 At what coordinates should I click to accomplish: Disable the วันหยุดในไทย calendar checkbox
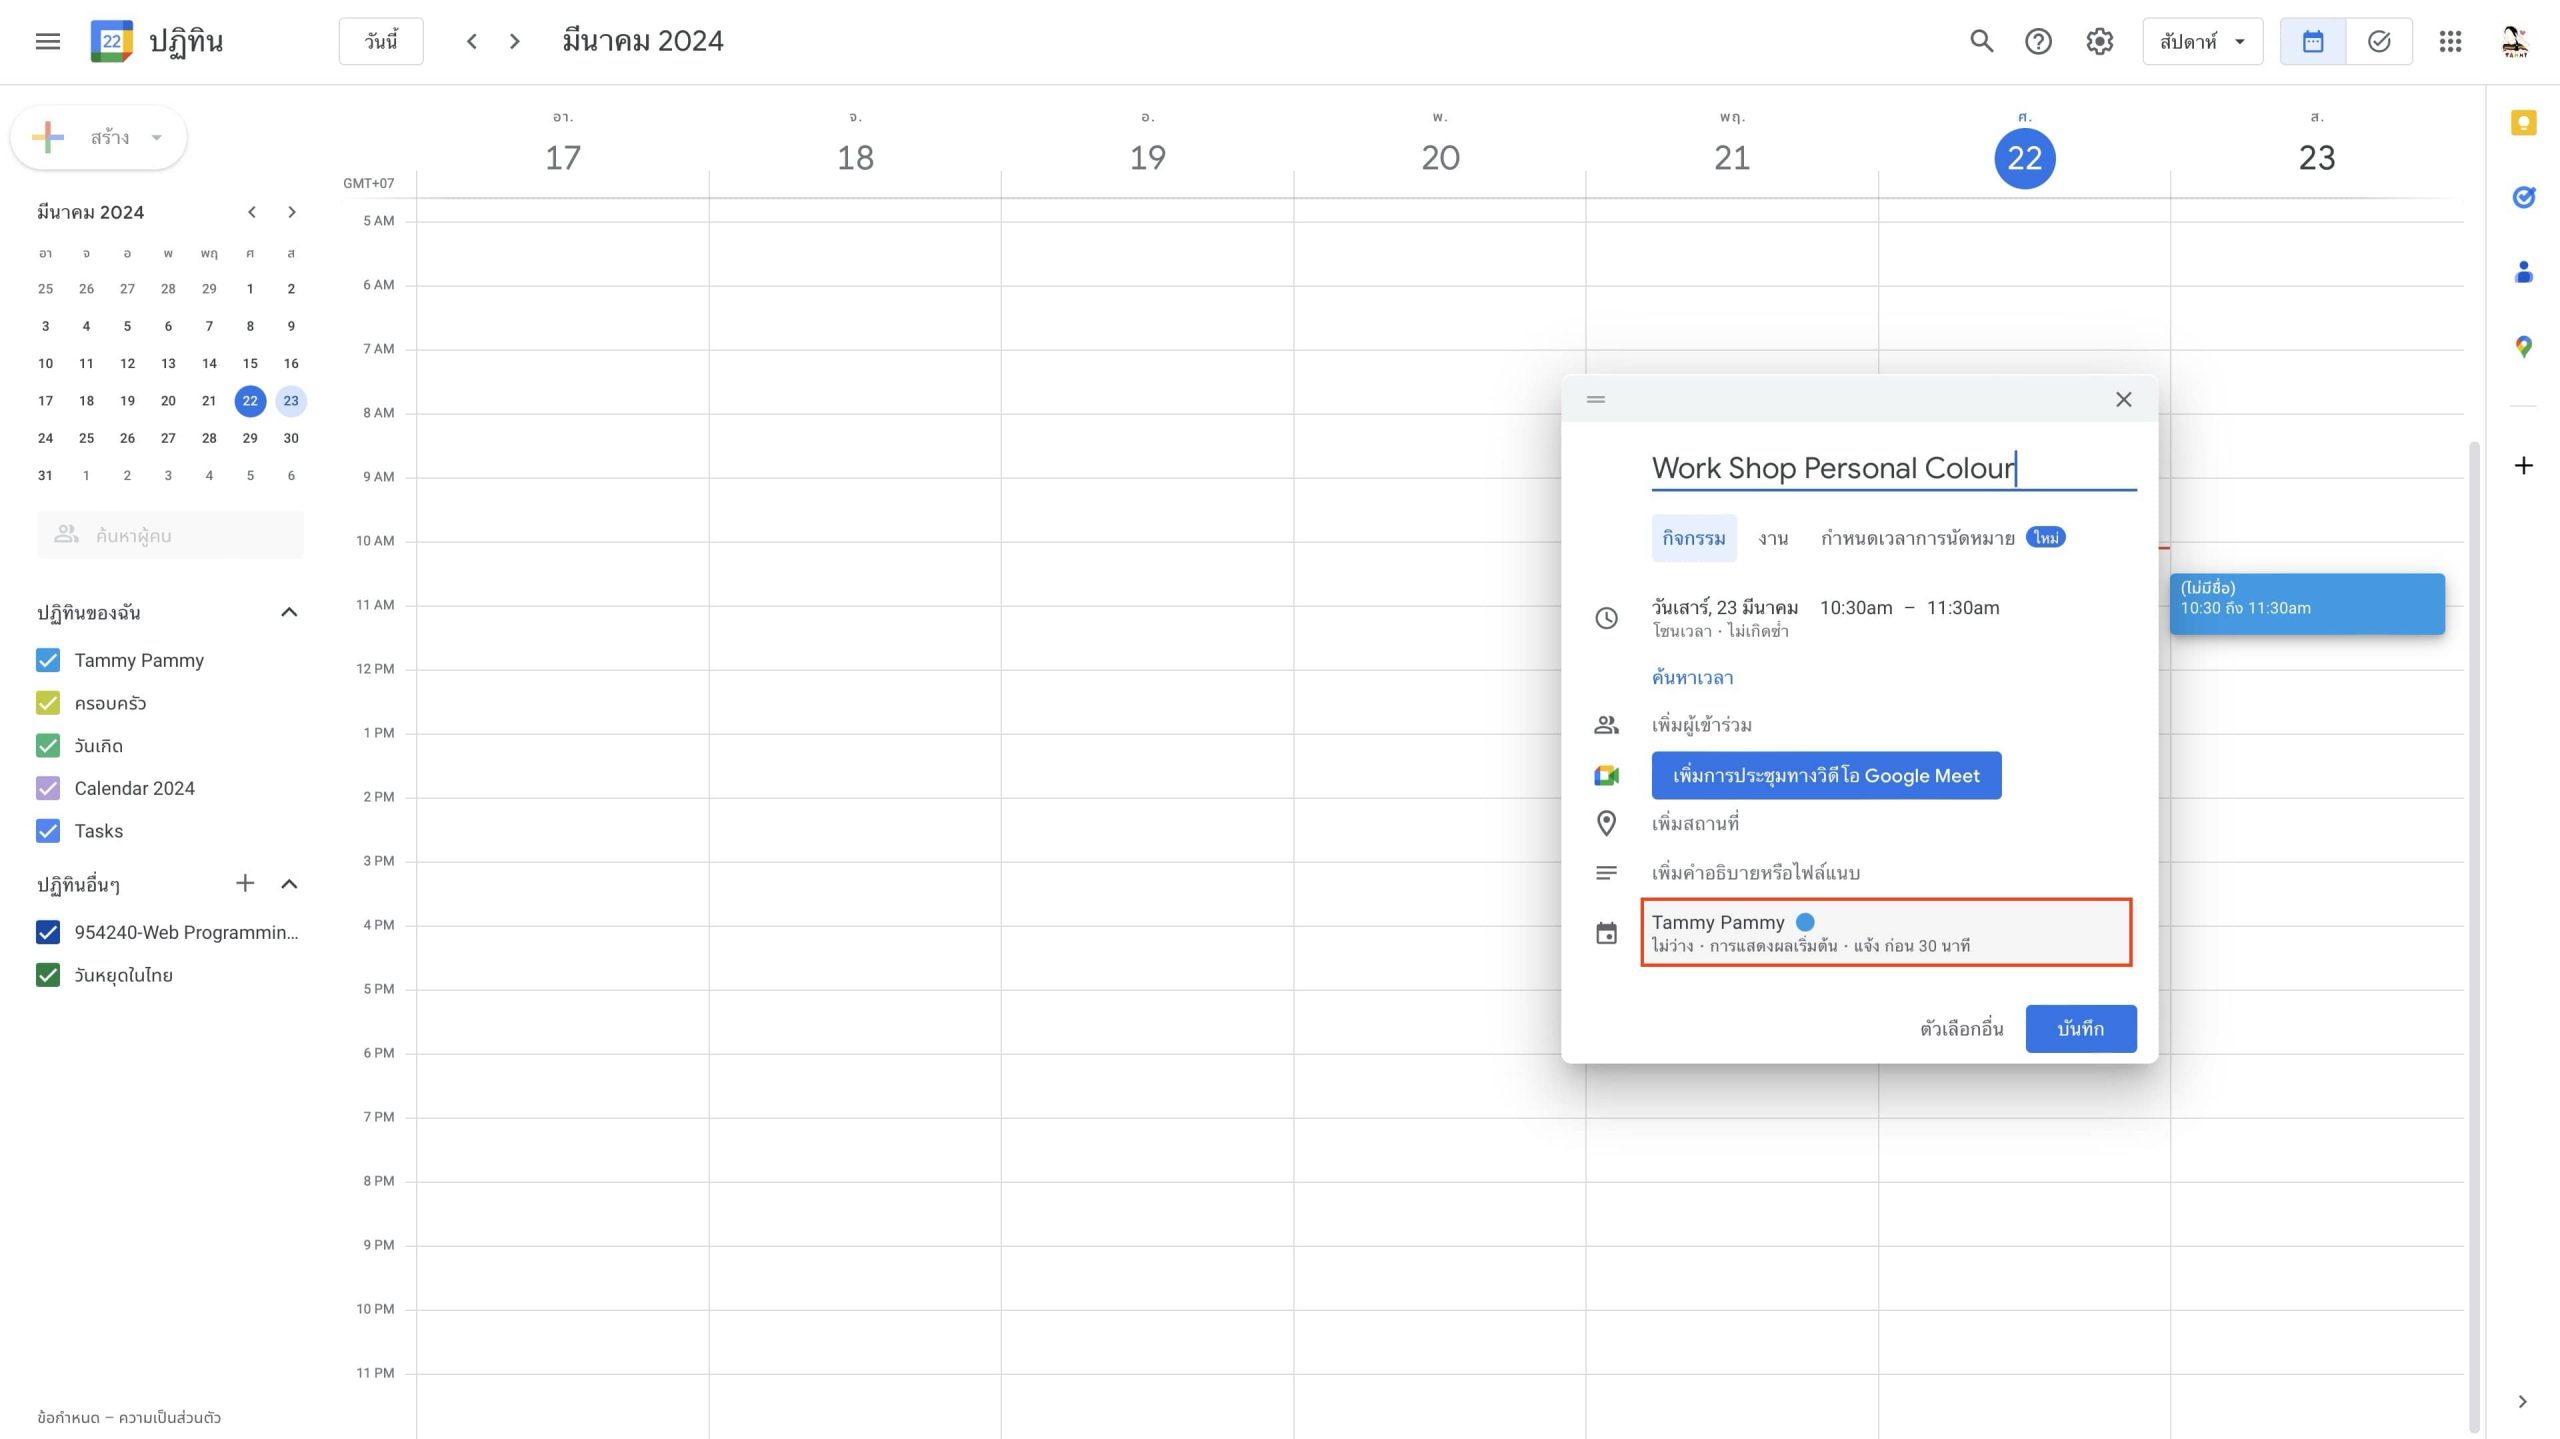[48, 975]
